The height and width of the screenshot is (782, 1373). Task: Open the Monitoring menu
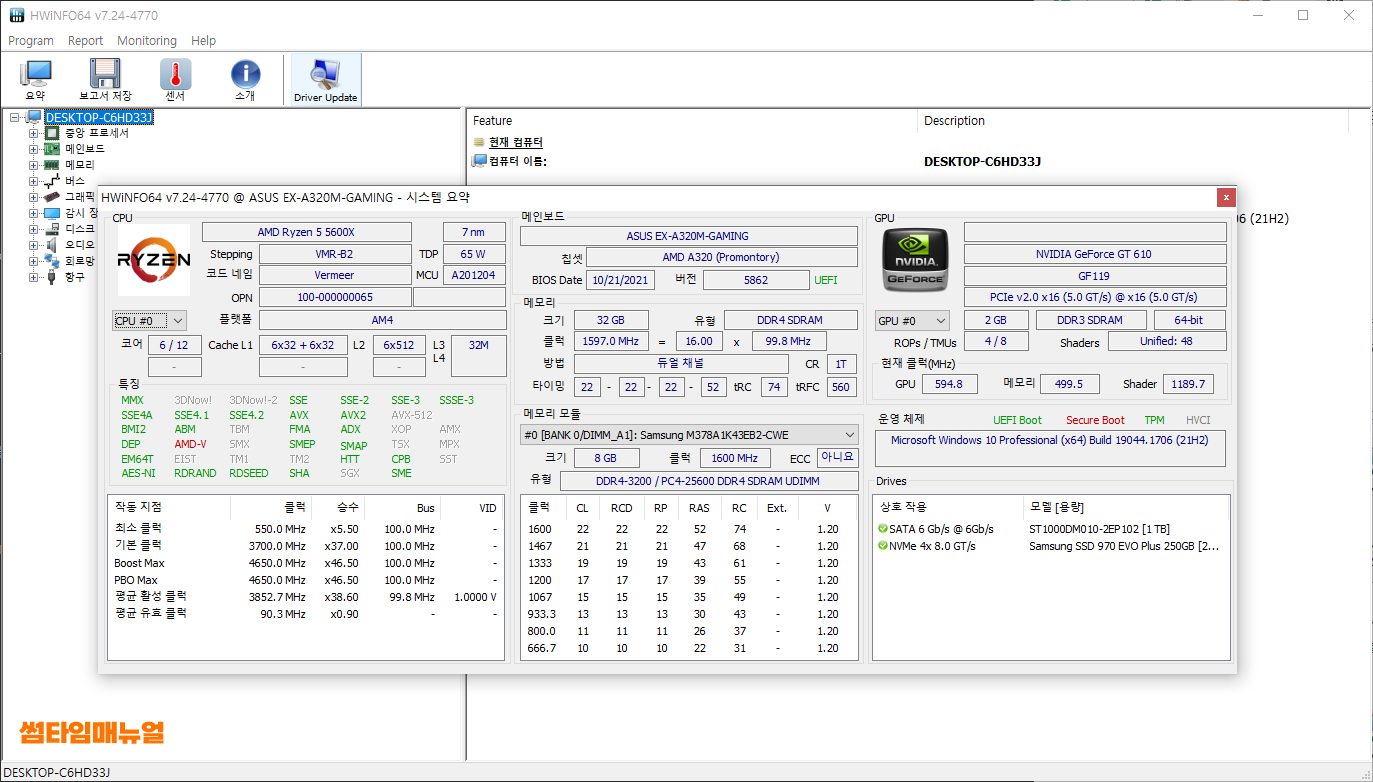point(147,41)
